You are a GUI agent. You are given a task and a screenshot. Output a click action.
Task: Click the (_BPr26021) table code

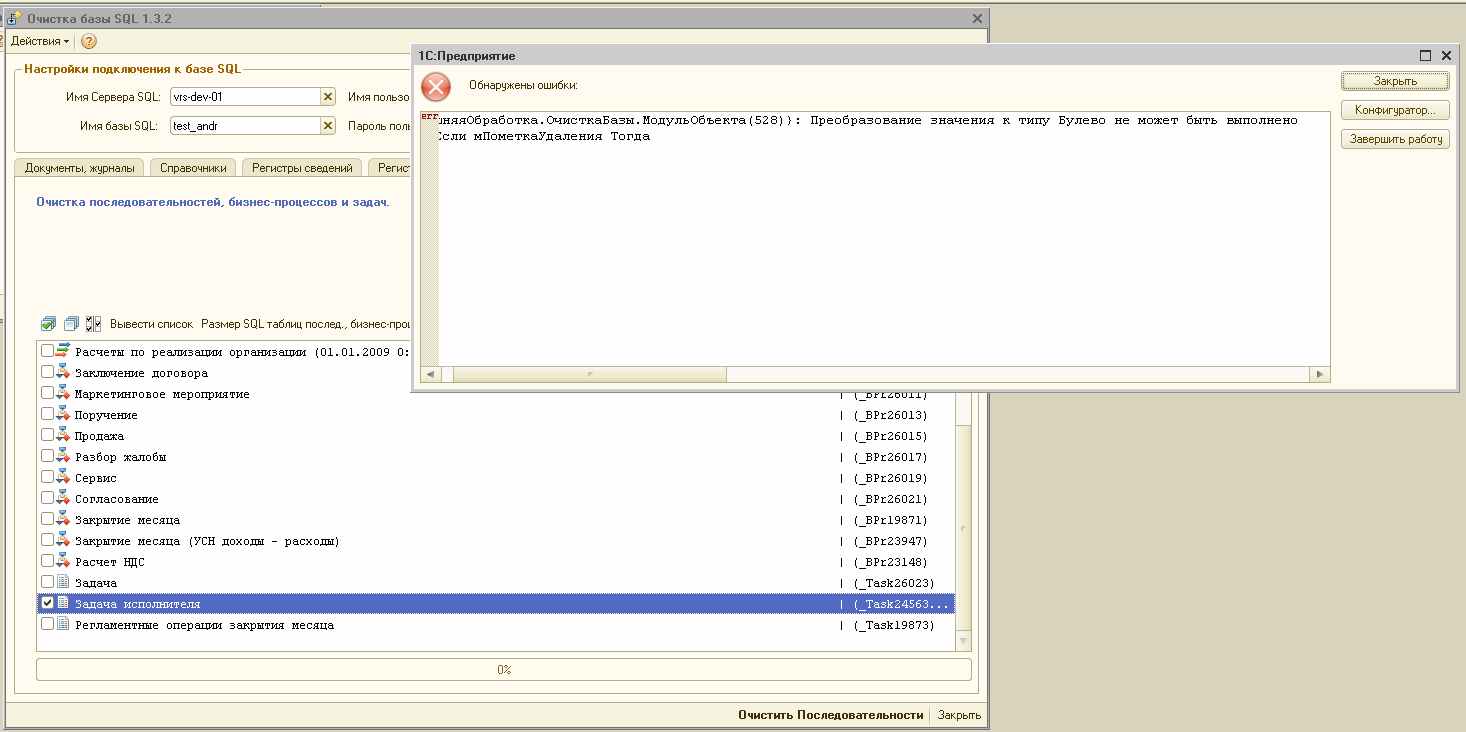pyautogui.click(x=890, y=499)
